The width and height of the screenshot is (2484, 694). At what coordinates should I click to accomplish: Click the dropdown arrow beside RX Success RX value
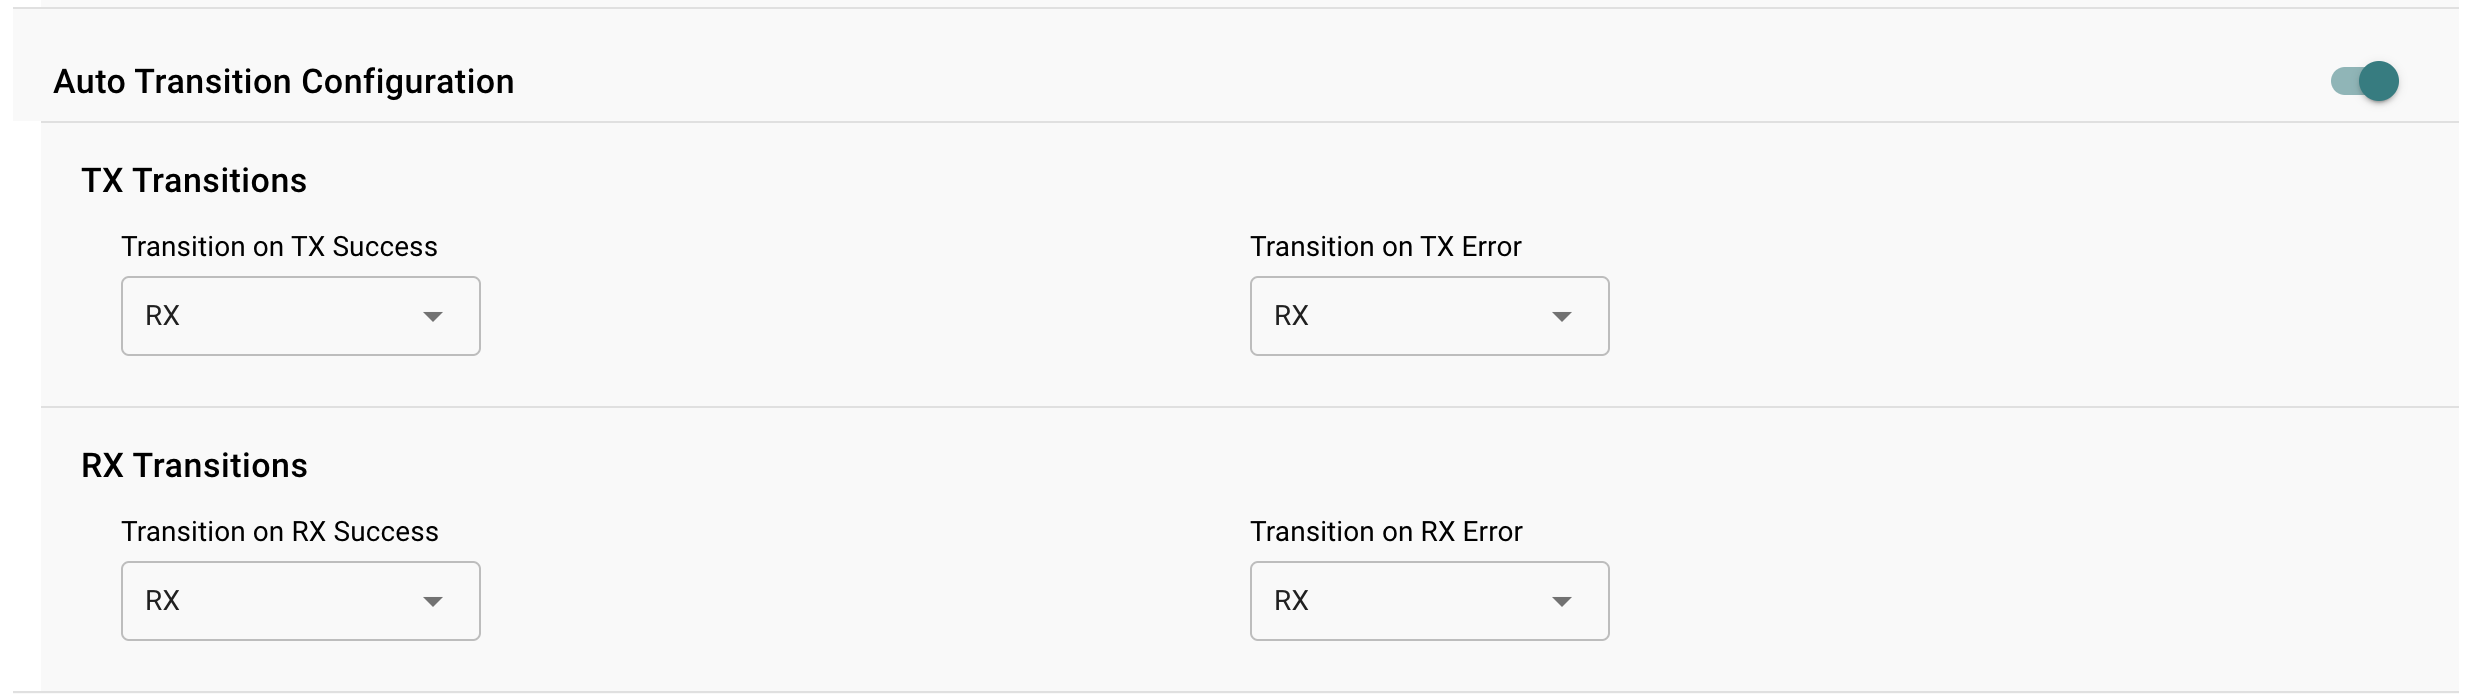pyautogui.click(x=433, y=600)
